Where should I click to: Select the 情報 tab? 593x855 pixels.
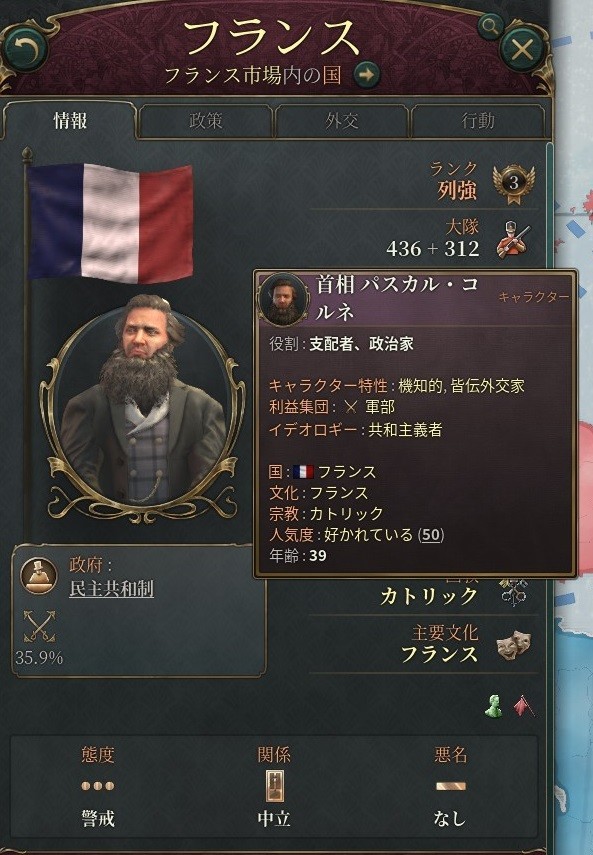(x=70, y=121)
